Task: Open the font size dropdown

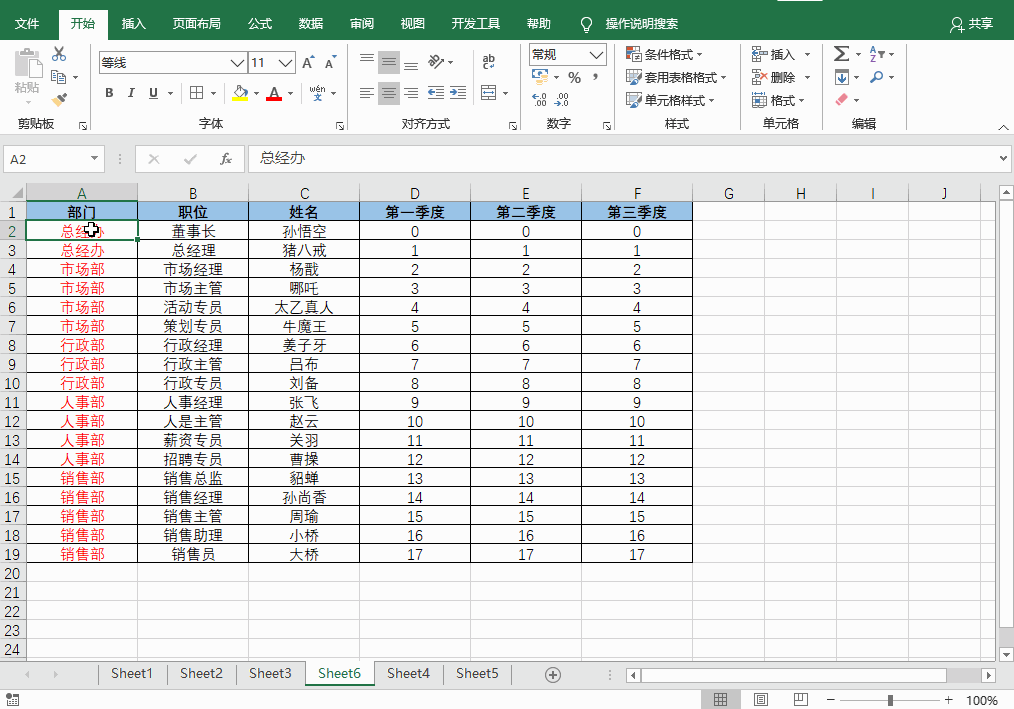Action: point(286,63)
